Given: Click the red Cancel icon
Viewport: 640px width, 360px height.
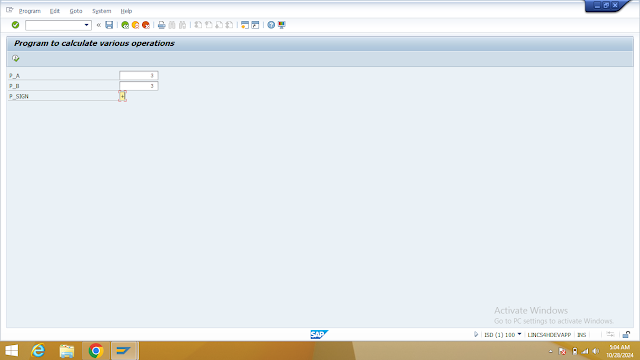Looking at the screenshot, I should (x=146, y=25).
